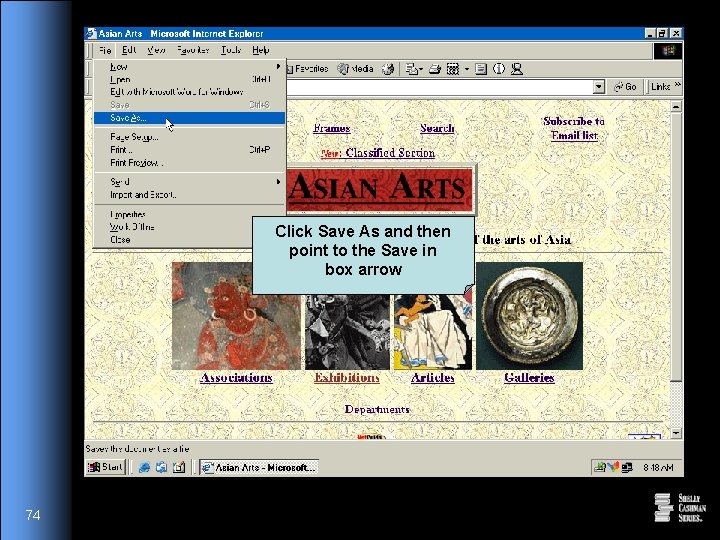Click the Show Desktop quick launch icon
This screenshot has height=540, width=720.
[179, 467]
